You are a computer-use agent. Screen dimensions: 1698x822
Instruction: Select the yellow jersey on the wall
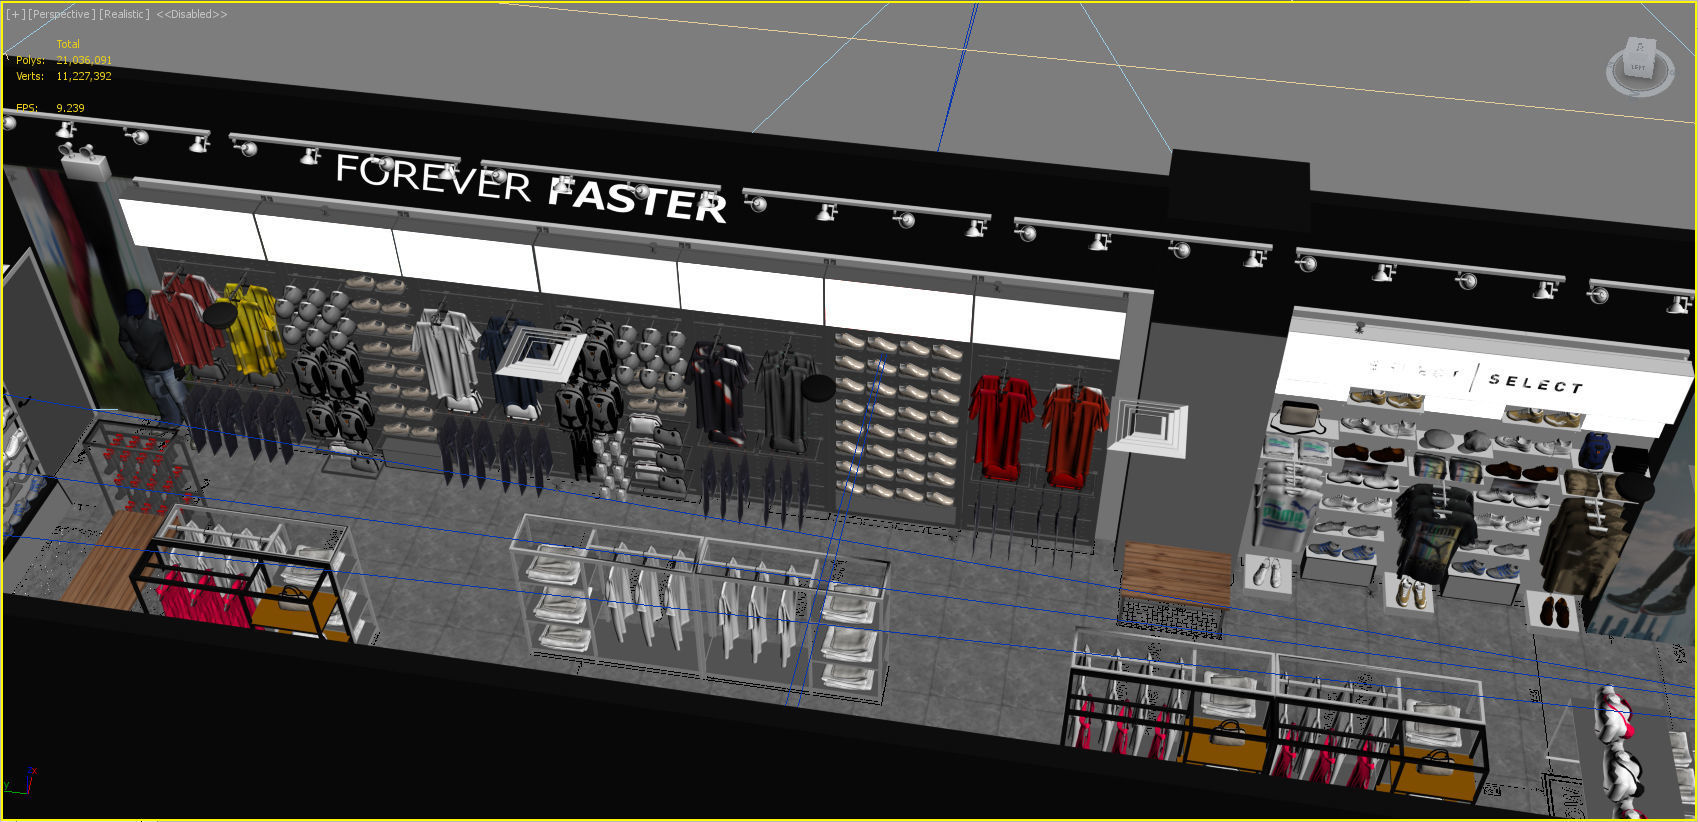(253, 328)
